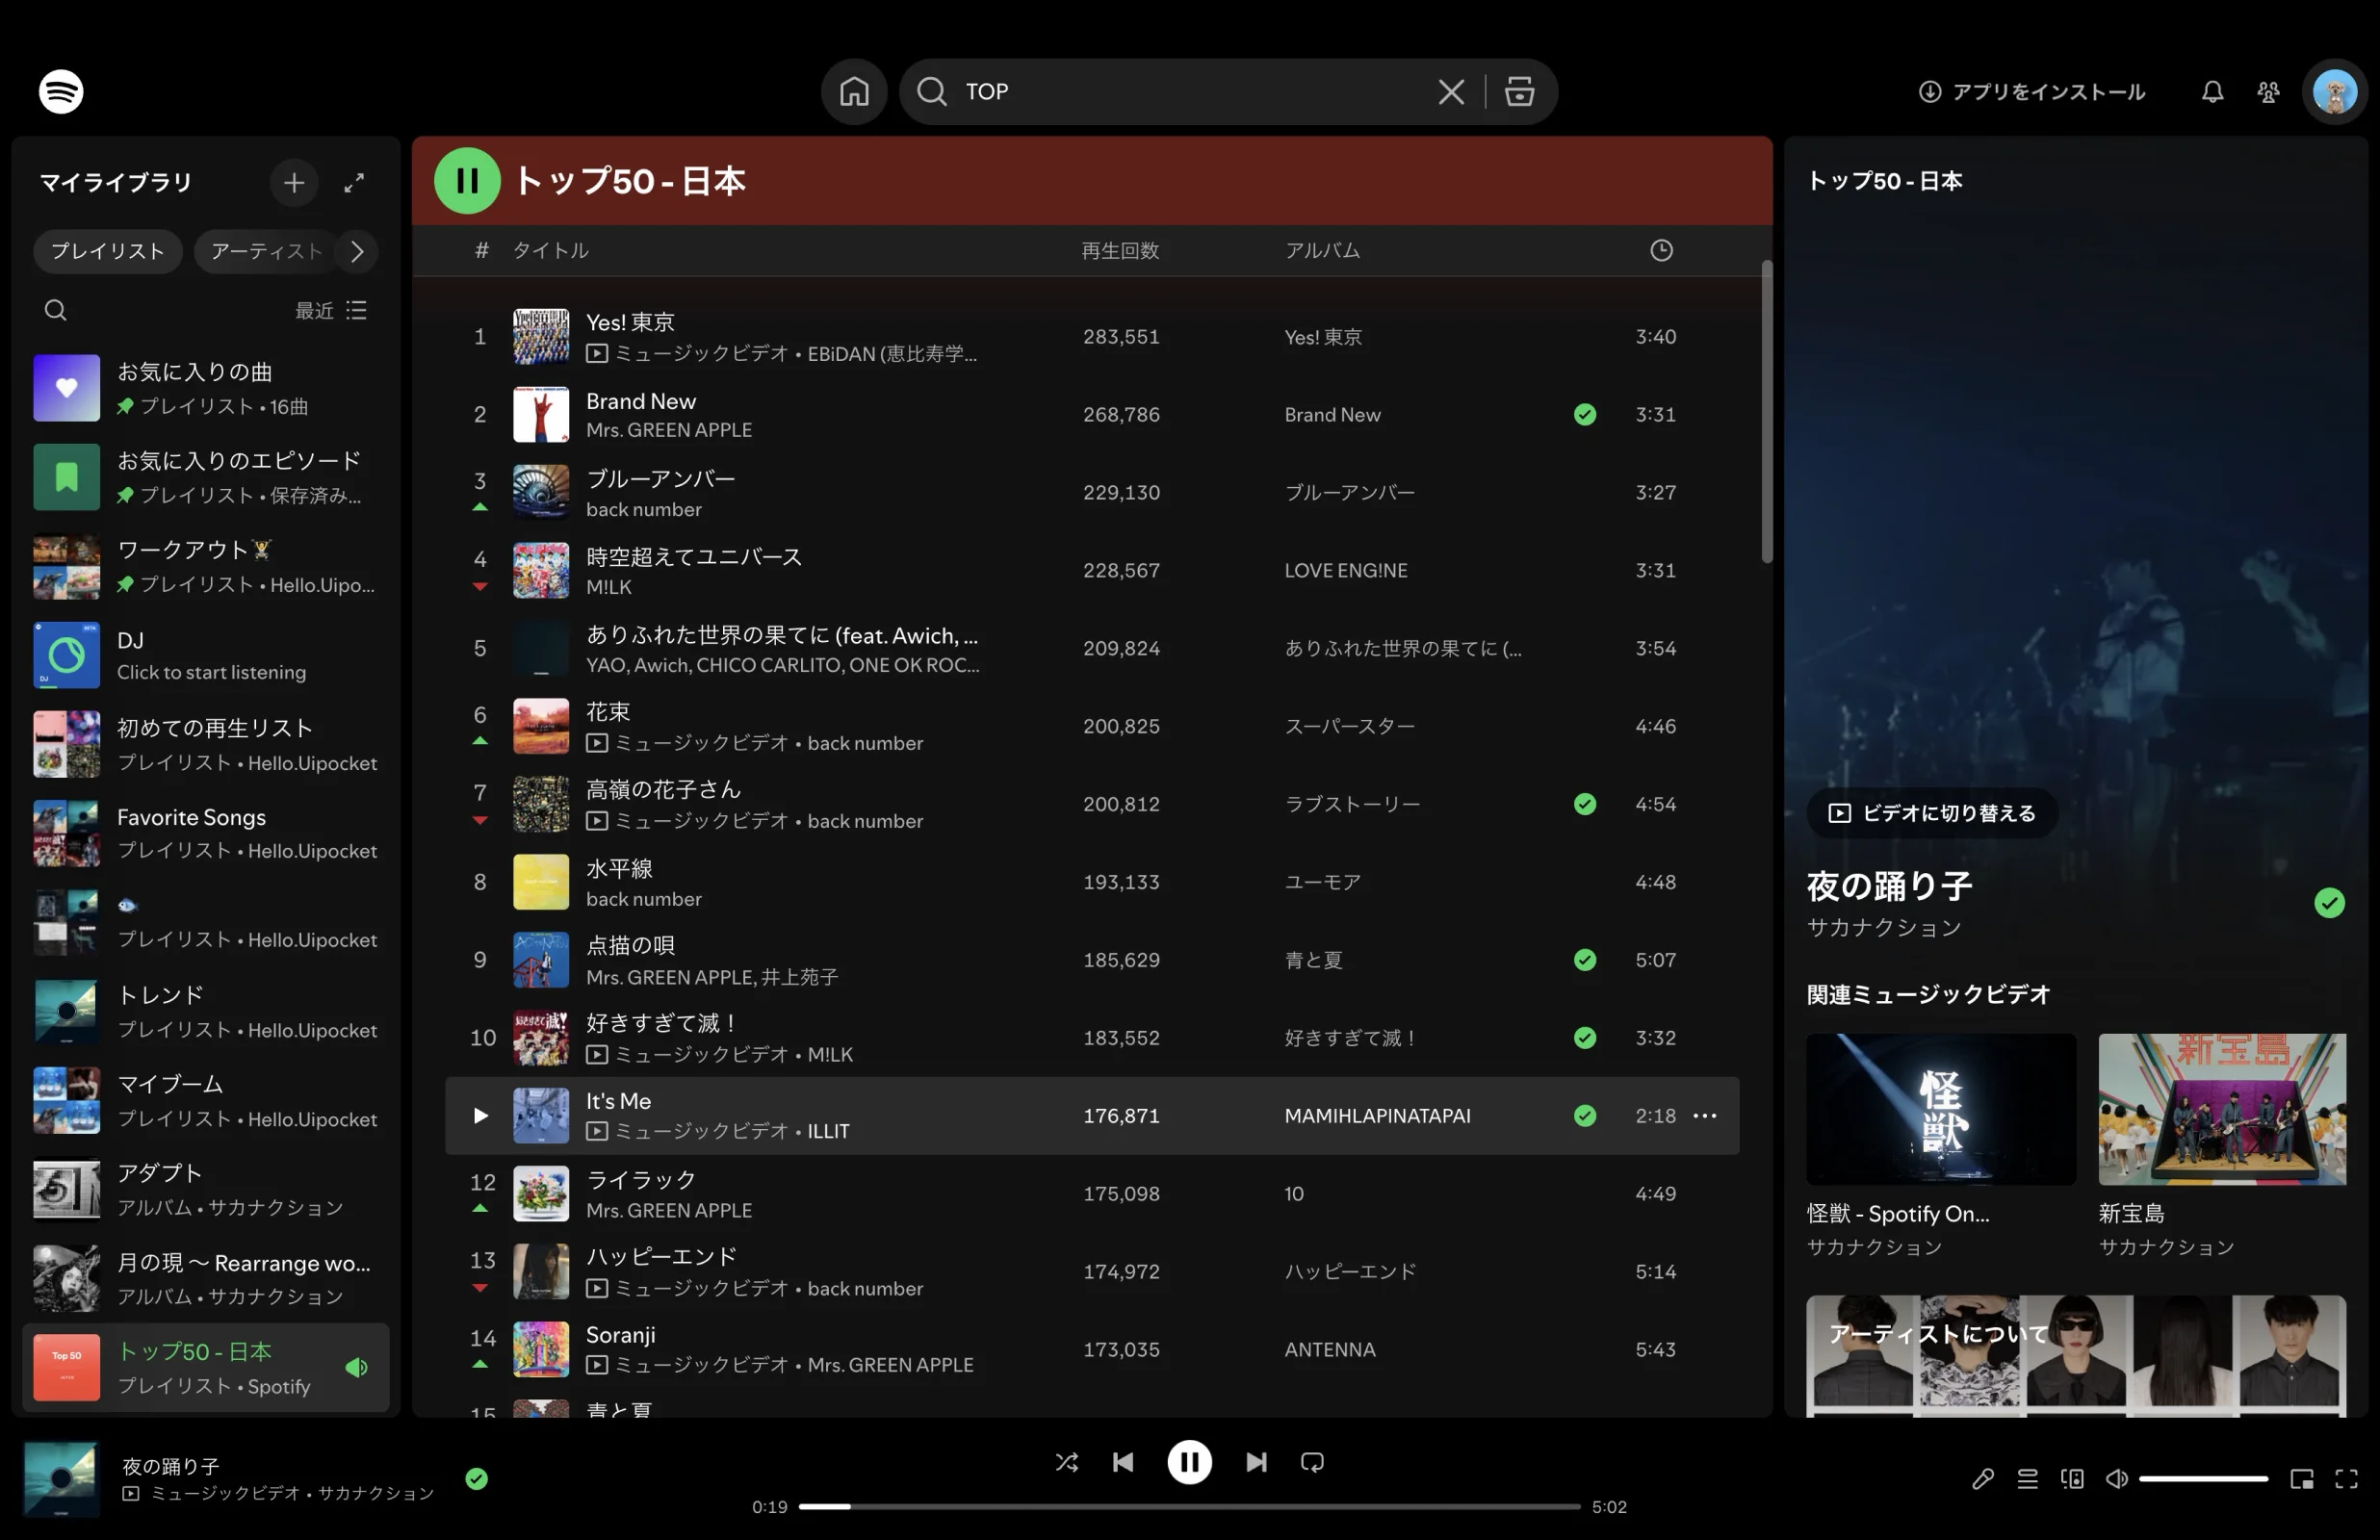Open the MAMIHLAPINATAPAI album link
The image size is (2380, 1540).
pos(1377,1115)
